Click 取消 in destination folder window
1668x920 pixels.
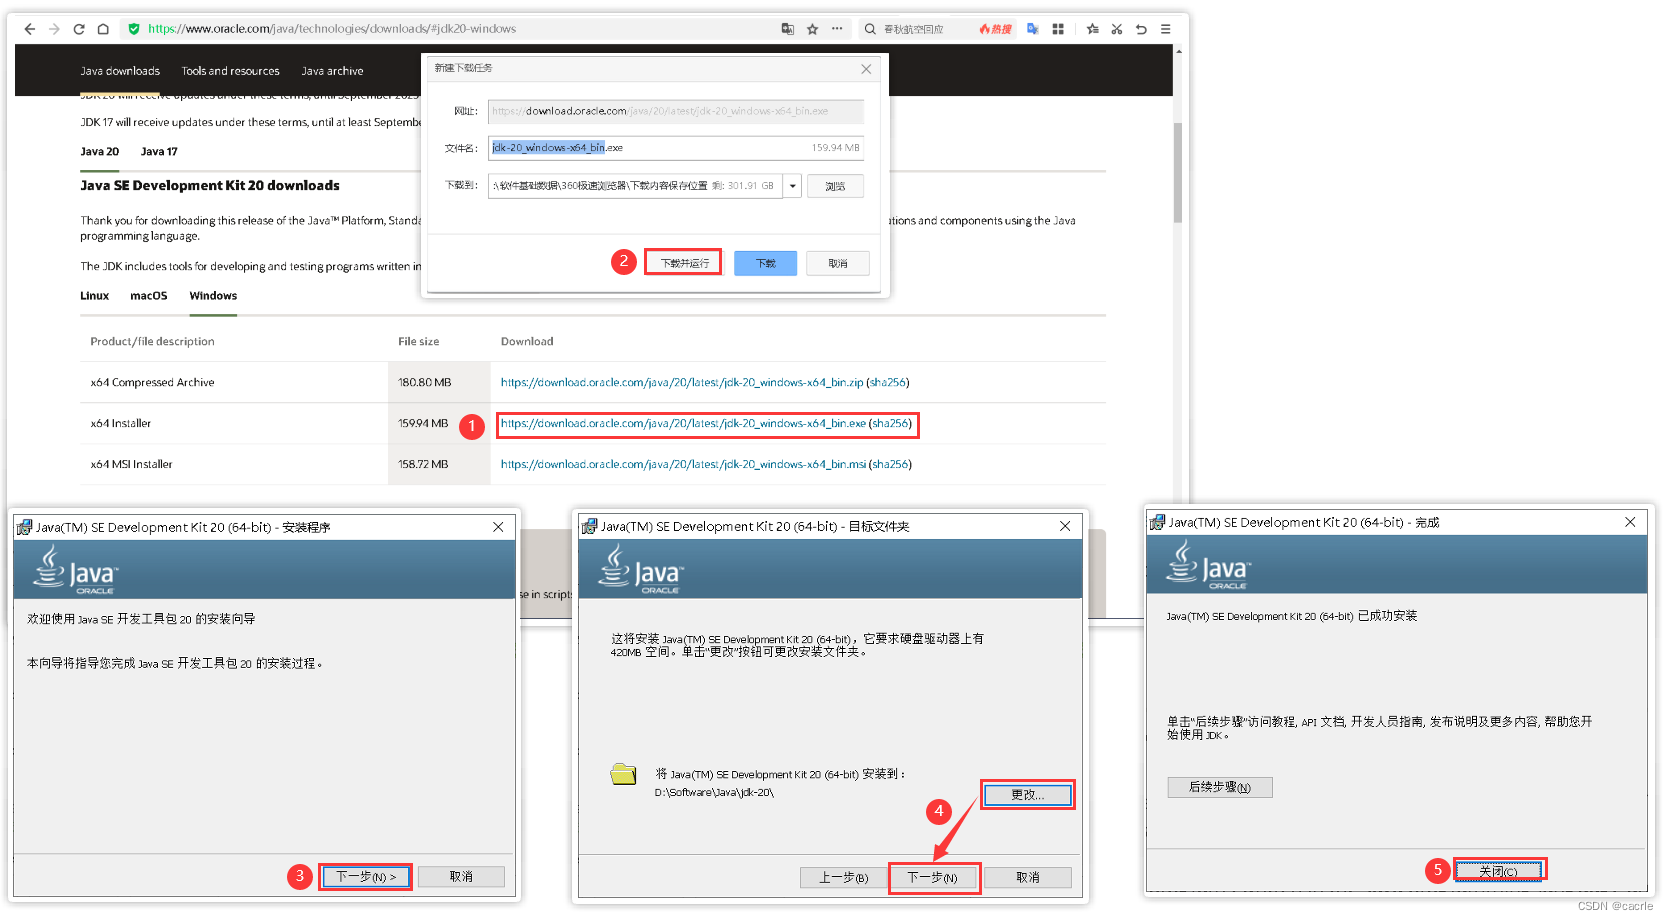coord(1028,878)
